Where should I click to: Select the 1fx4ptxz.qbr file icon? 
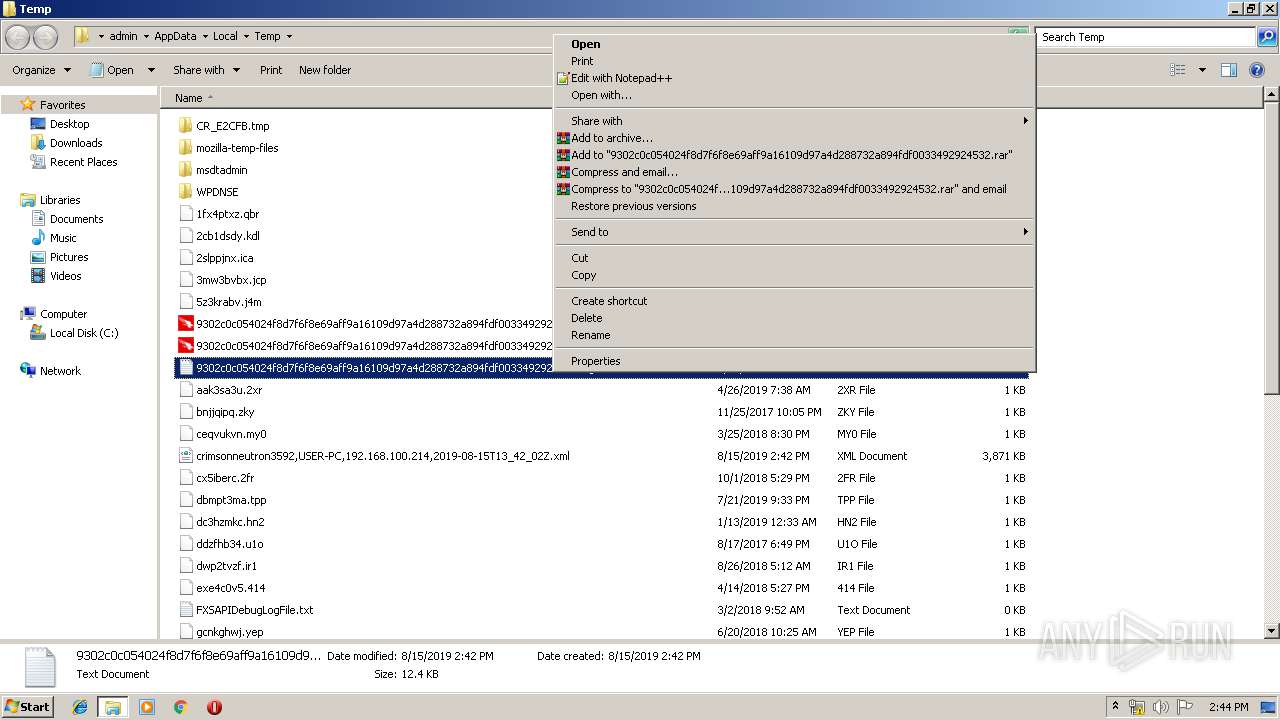(185, 214)
